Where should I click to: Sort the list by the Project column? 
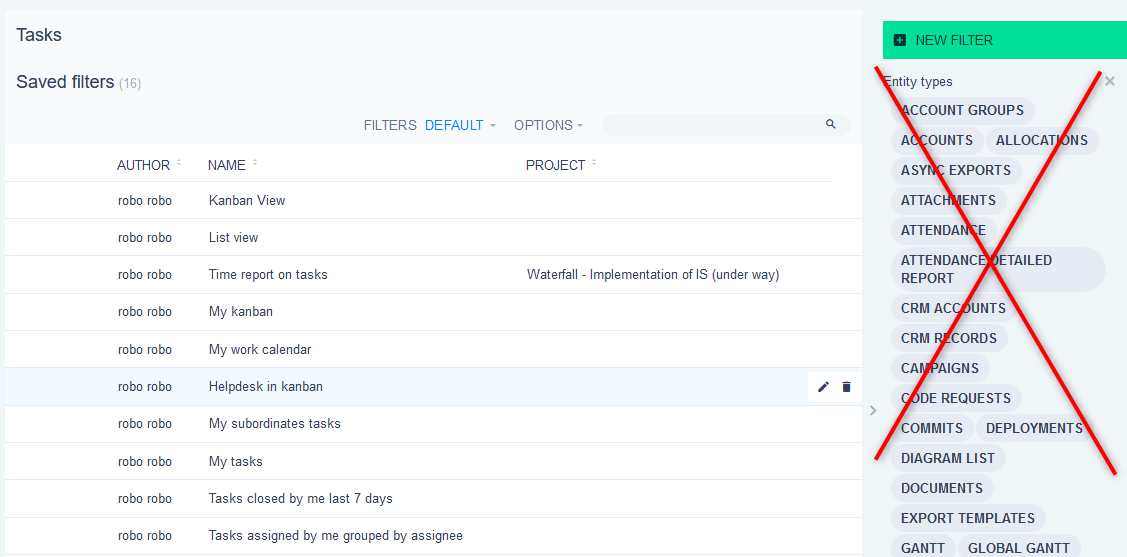pyautogui.click(x=555, y=165)
